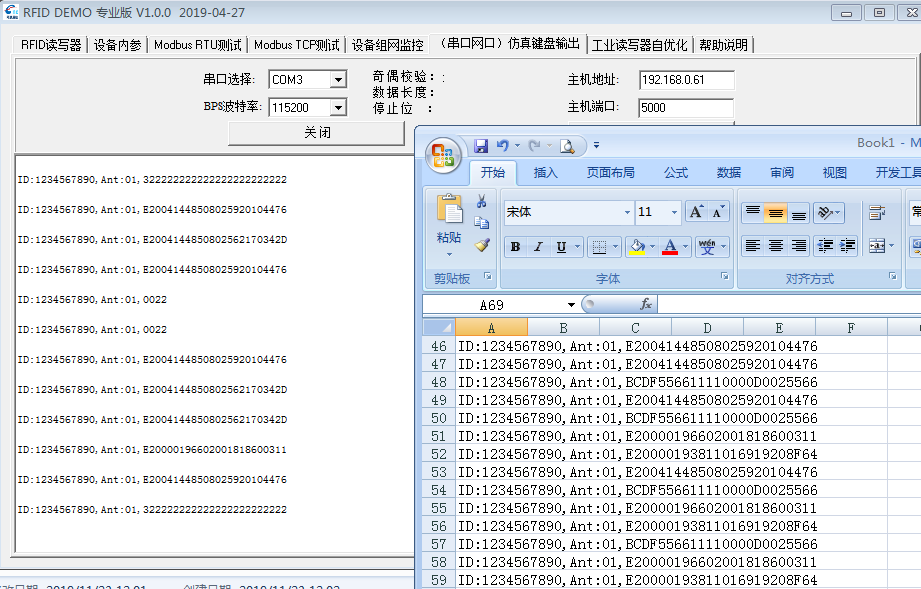The height and width of the screenshot is (589, 921).
Task: Align cell text to bottom
Action: pyautogui.click(x=799, y=212)
